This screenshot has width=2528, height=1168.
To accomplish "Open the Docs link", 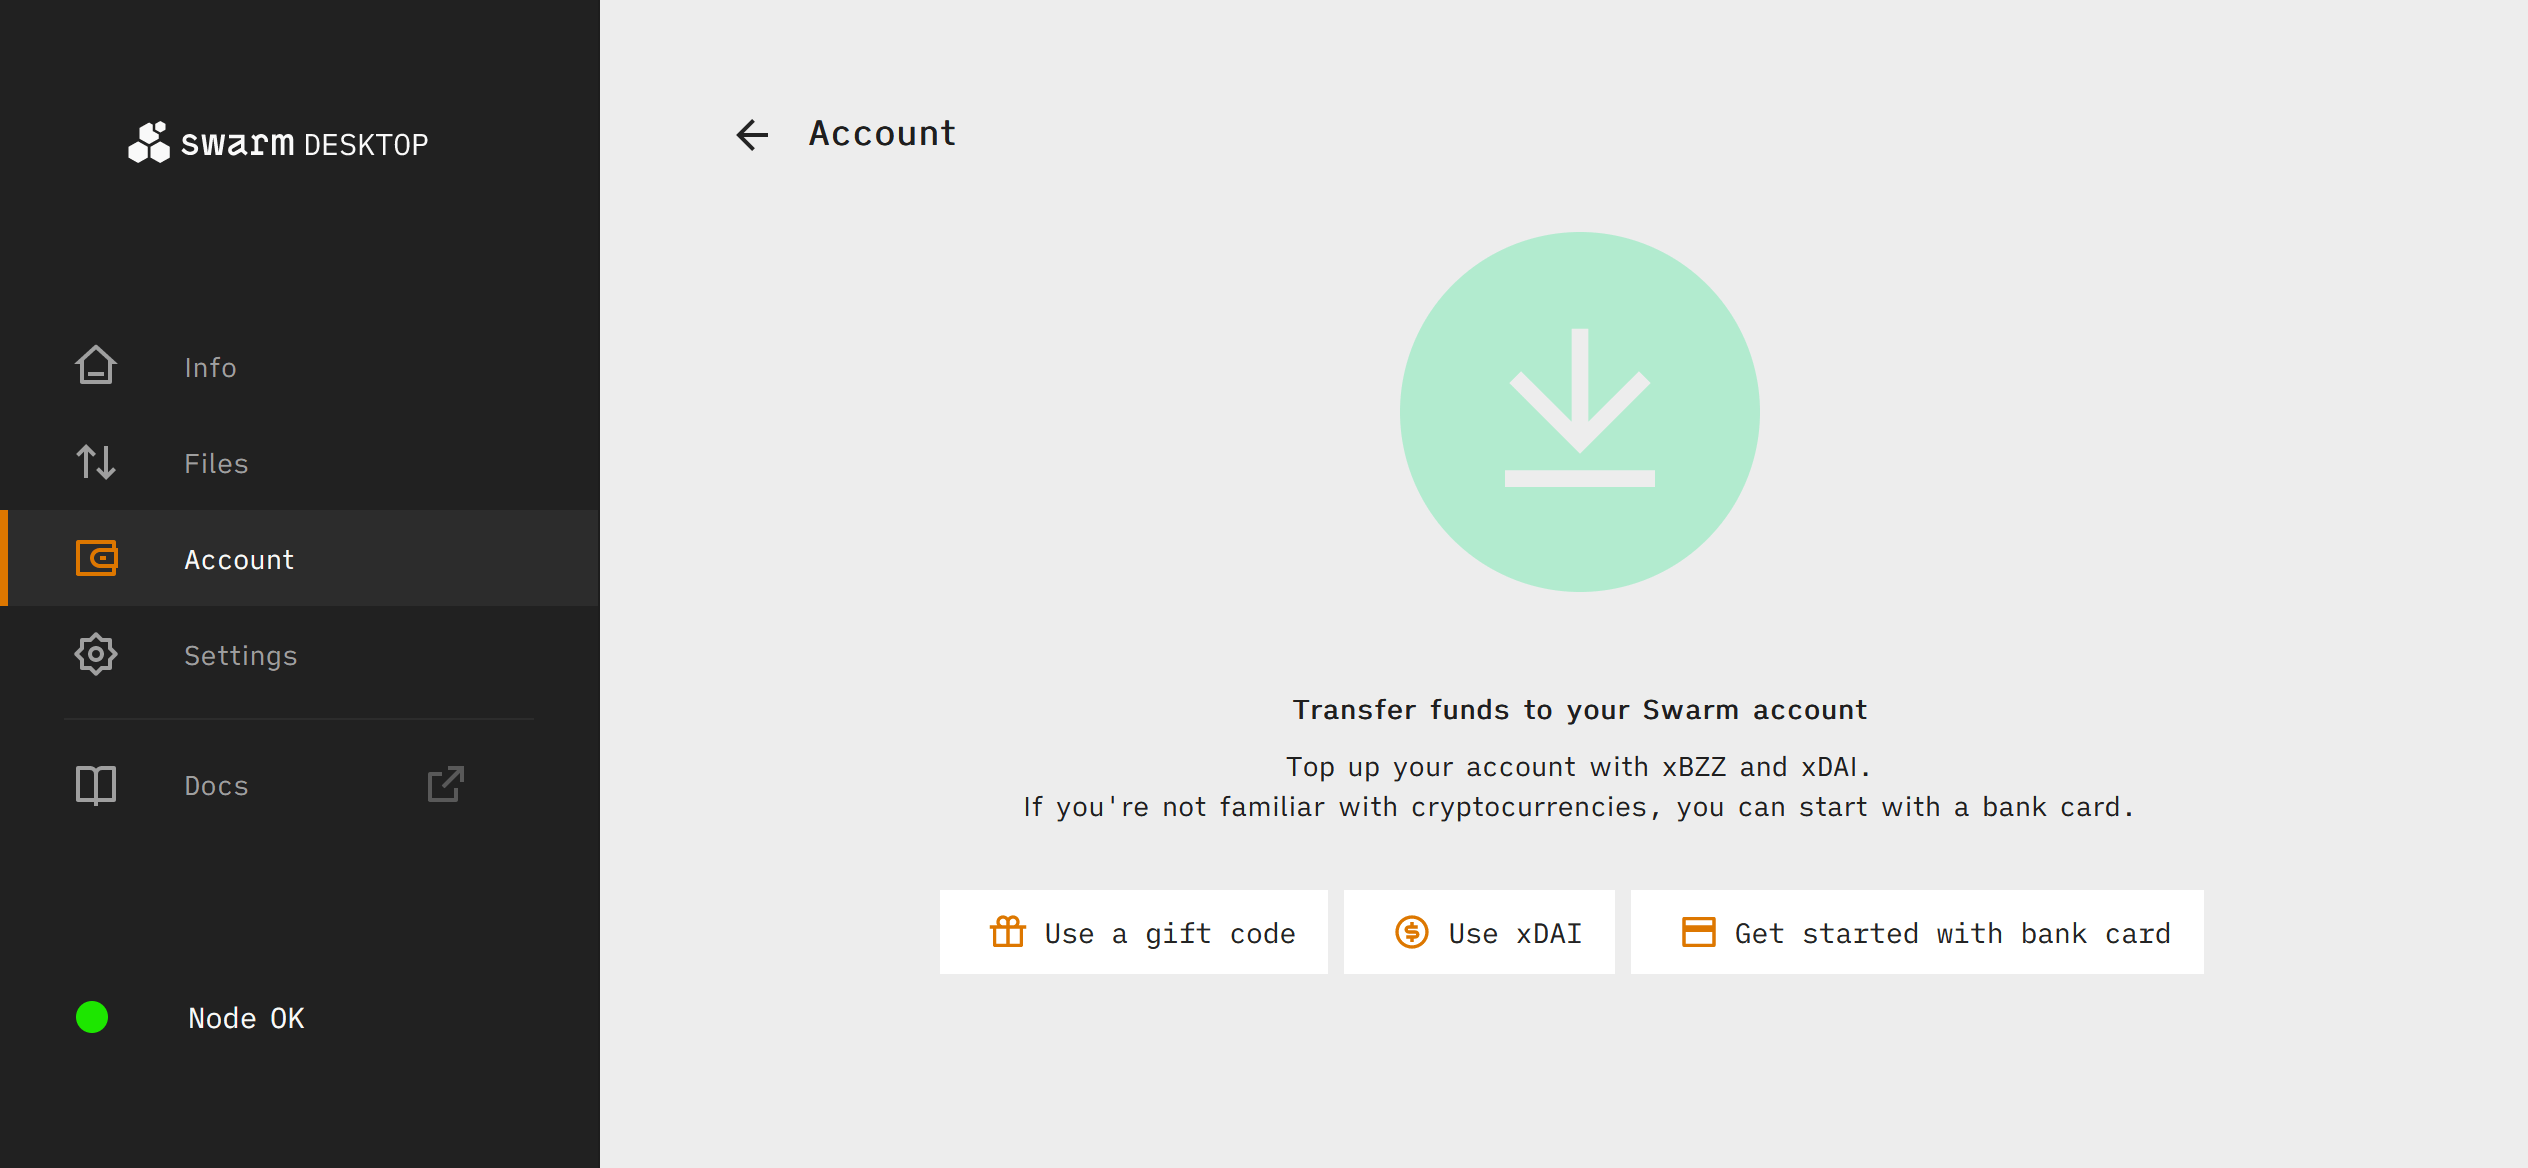I will click(x=216, y=786).
